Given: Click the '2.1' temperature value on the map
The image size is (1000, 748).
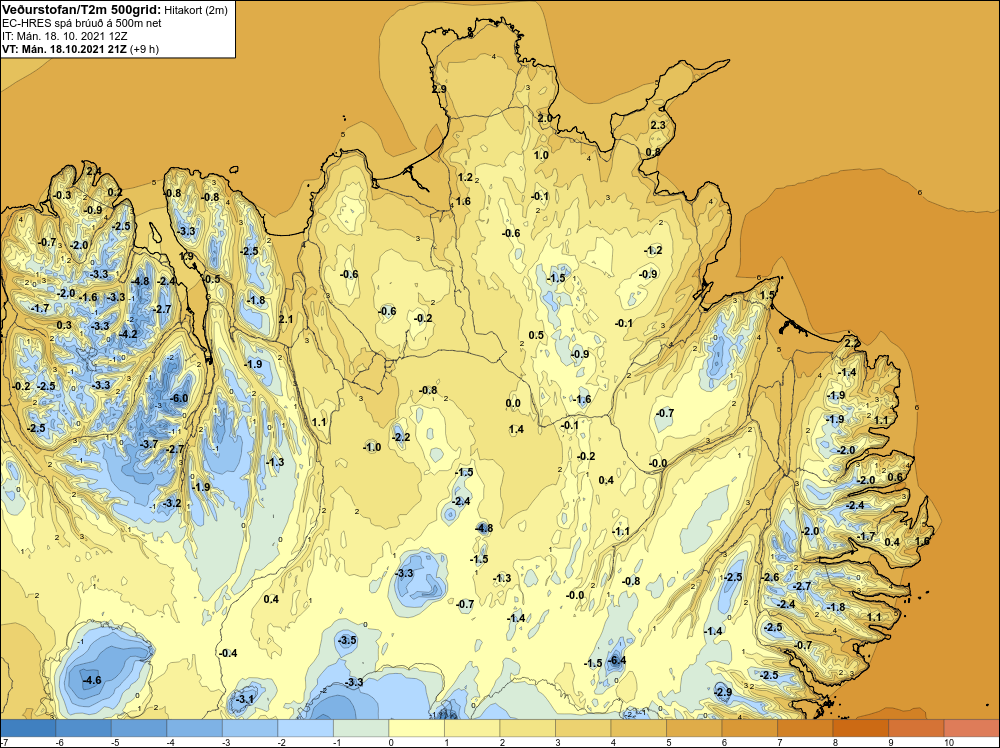Looking at the screenshot, I should [286, 319].
